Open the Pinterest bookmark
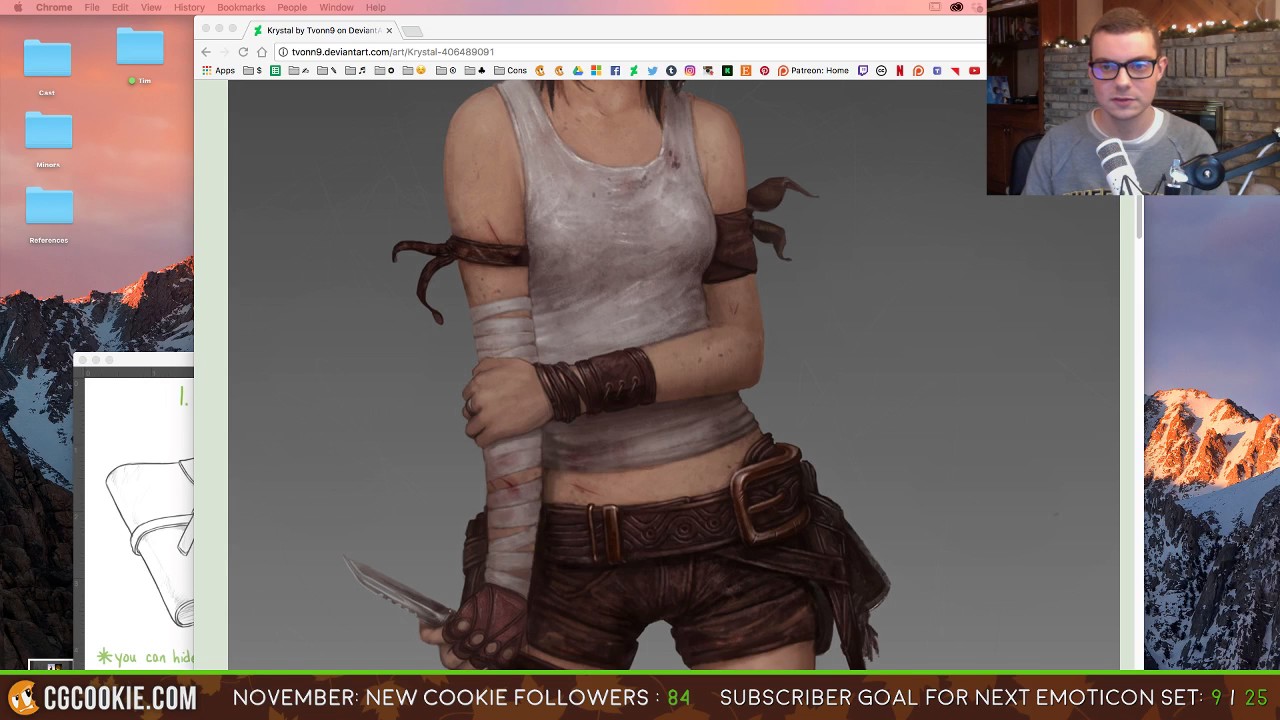Image resolution: width=1280 pixels, height=720 pixels. point(764,71)
